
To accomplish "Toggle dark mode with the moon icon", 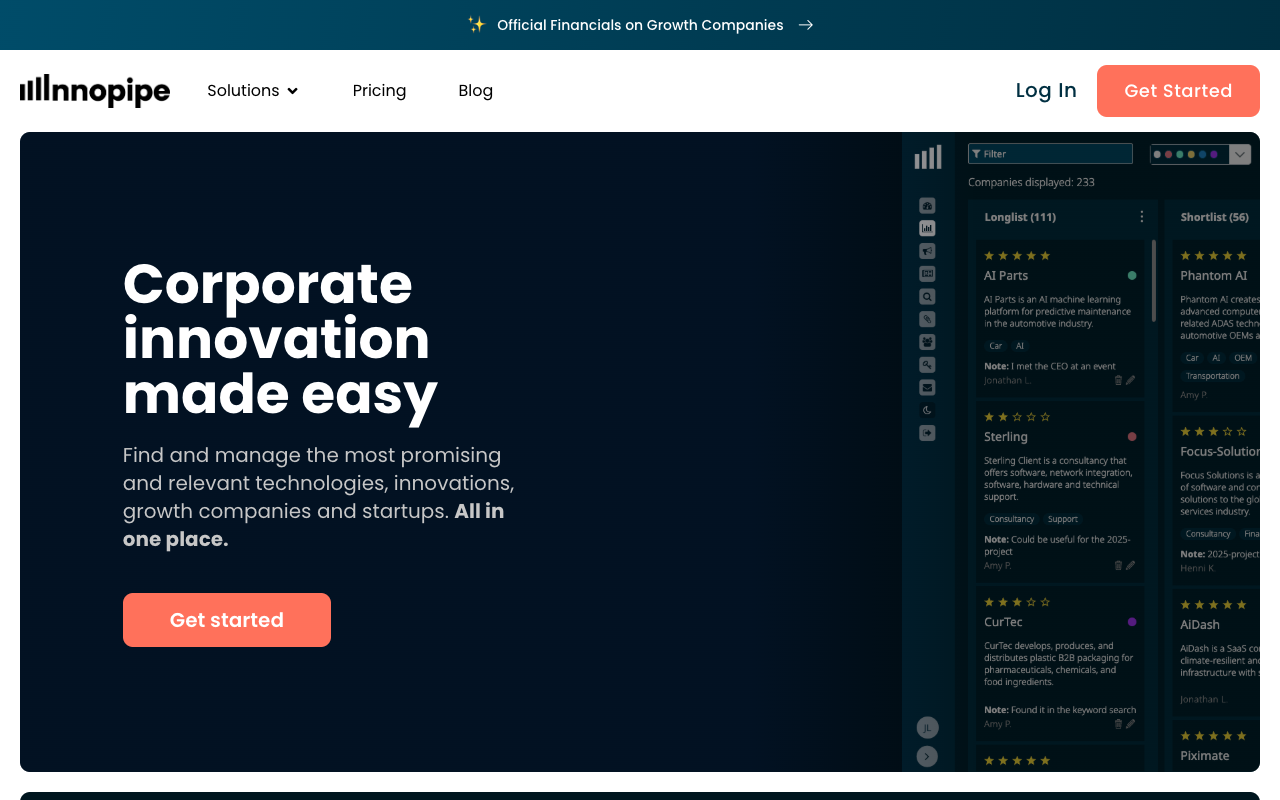I will 927,410.
